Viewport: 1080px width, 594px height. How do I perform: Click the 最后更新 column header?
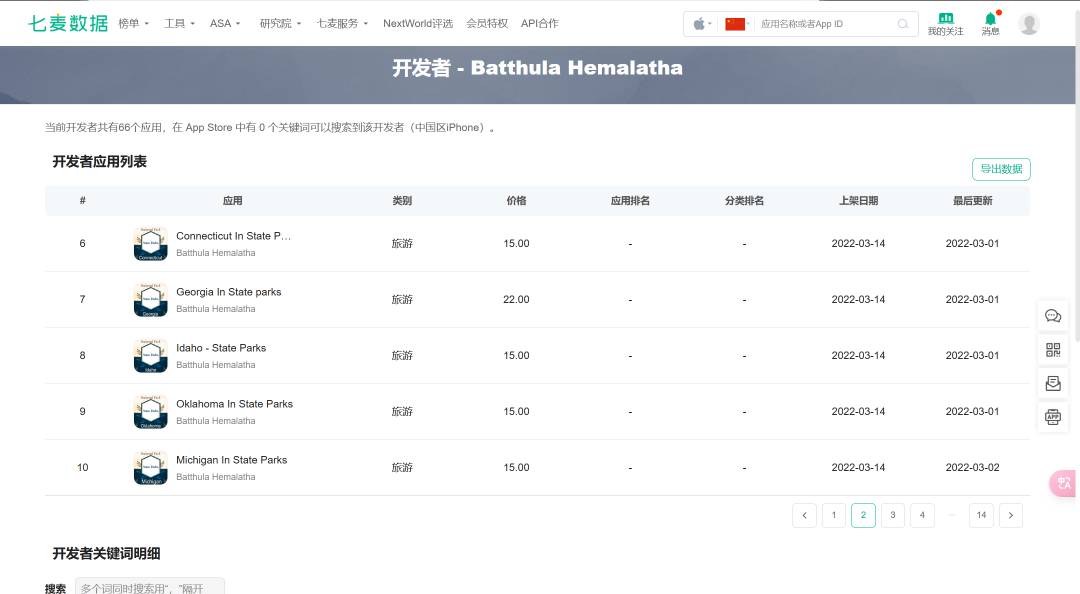[x=973, y=201]
